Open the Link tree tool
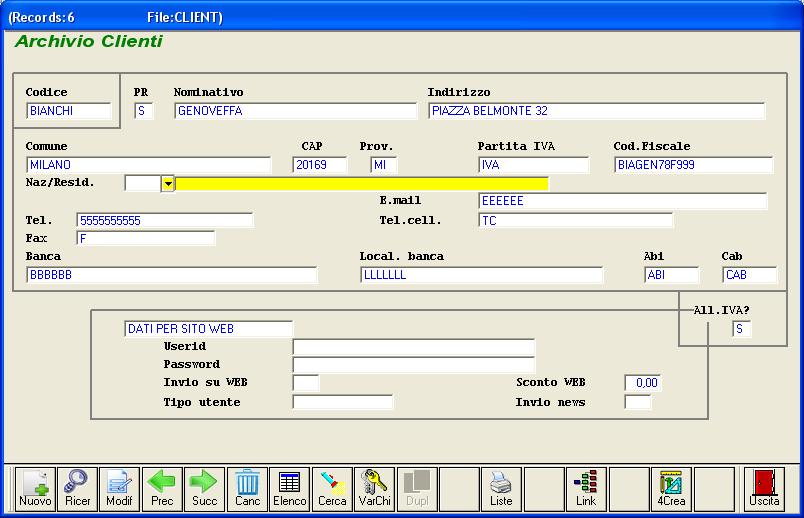The image size is (804, 518). [x=587, y=489]
